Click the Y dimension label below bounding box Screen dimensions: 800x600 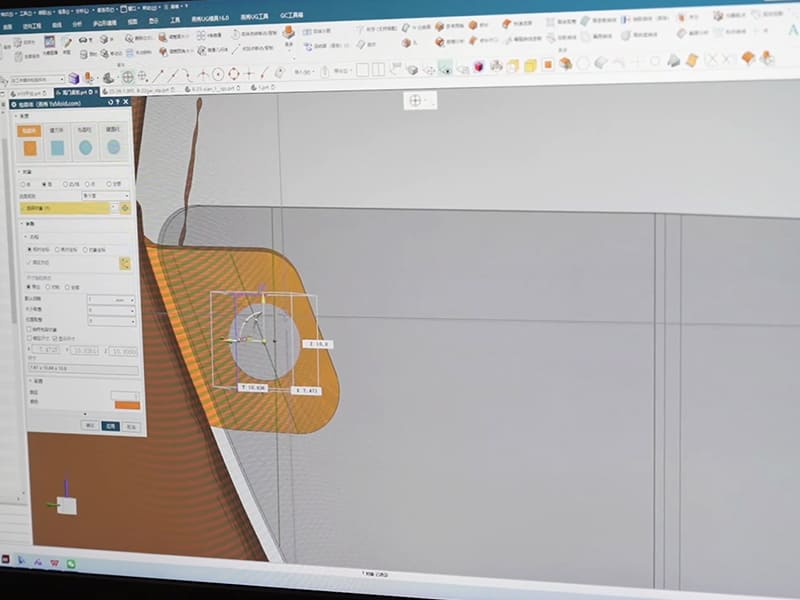[x=253, y=388]
